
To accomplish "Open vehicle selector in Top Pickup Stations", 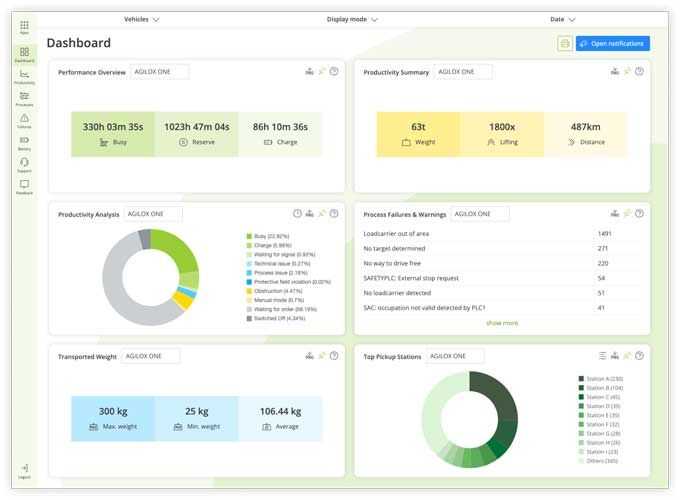I will 455,356.
